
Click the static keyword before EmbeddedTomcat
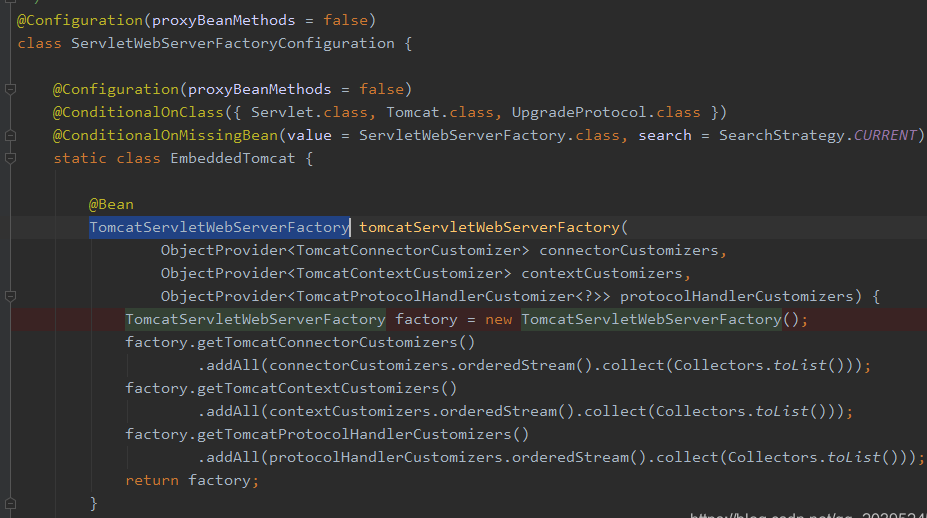click(80, 158)
